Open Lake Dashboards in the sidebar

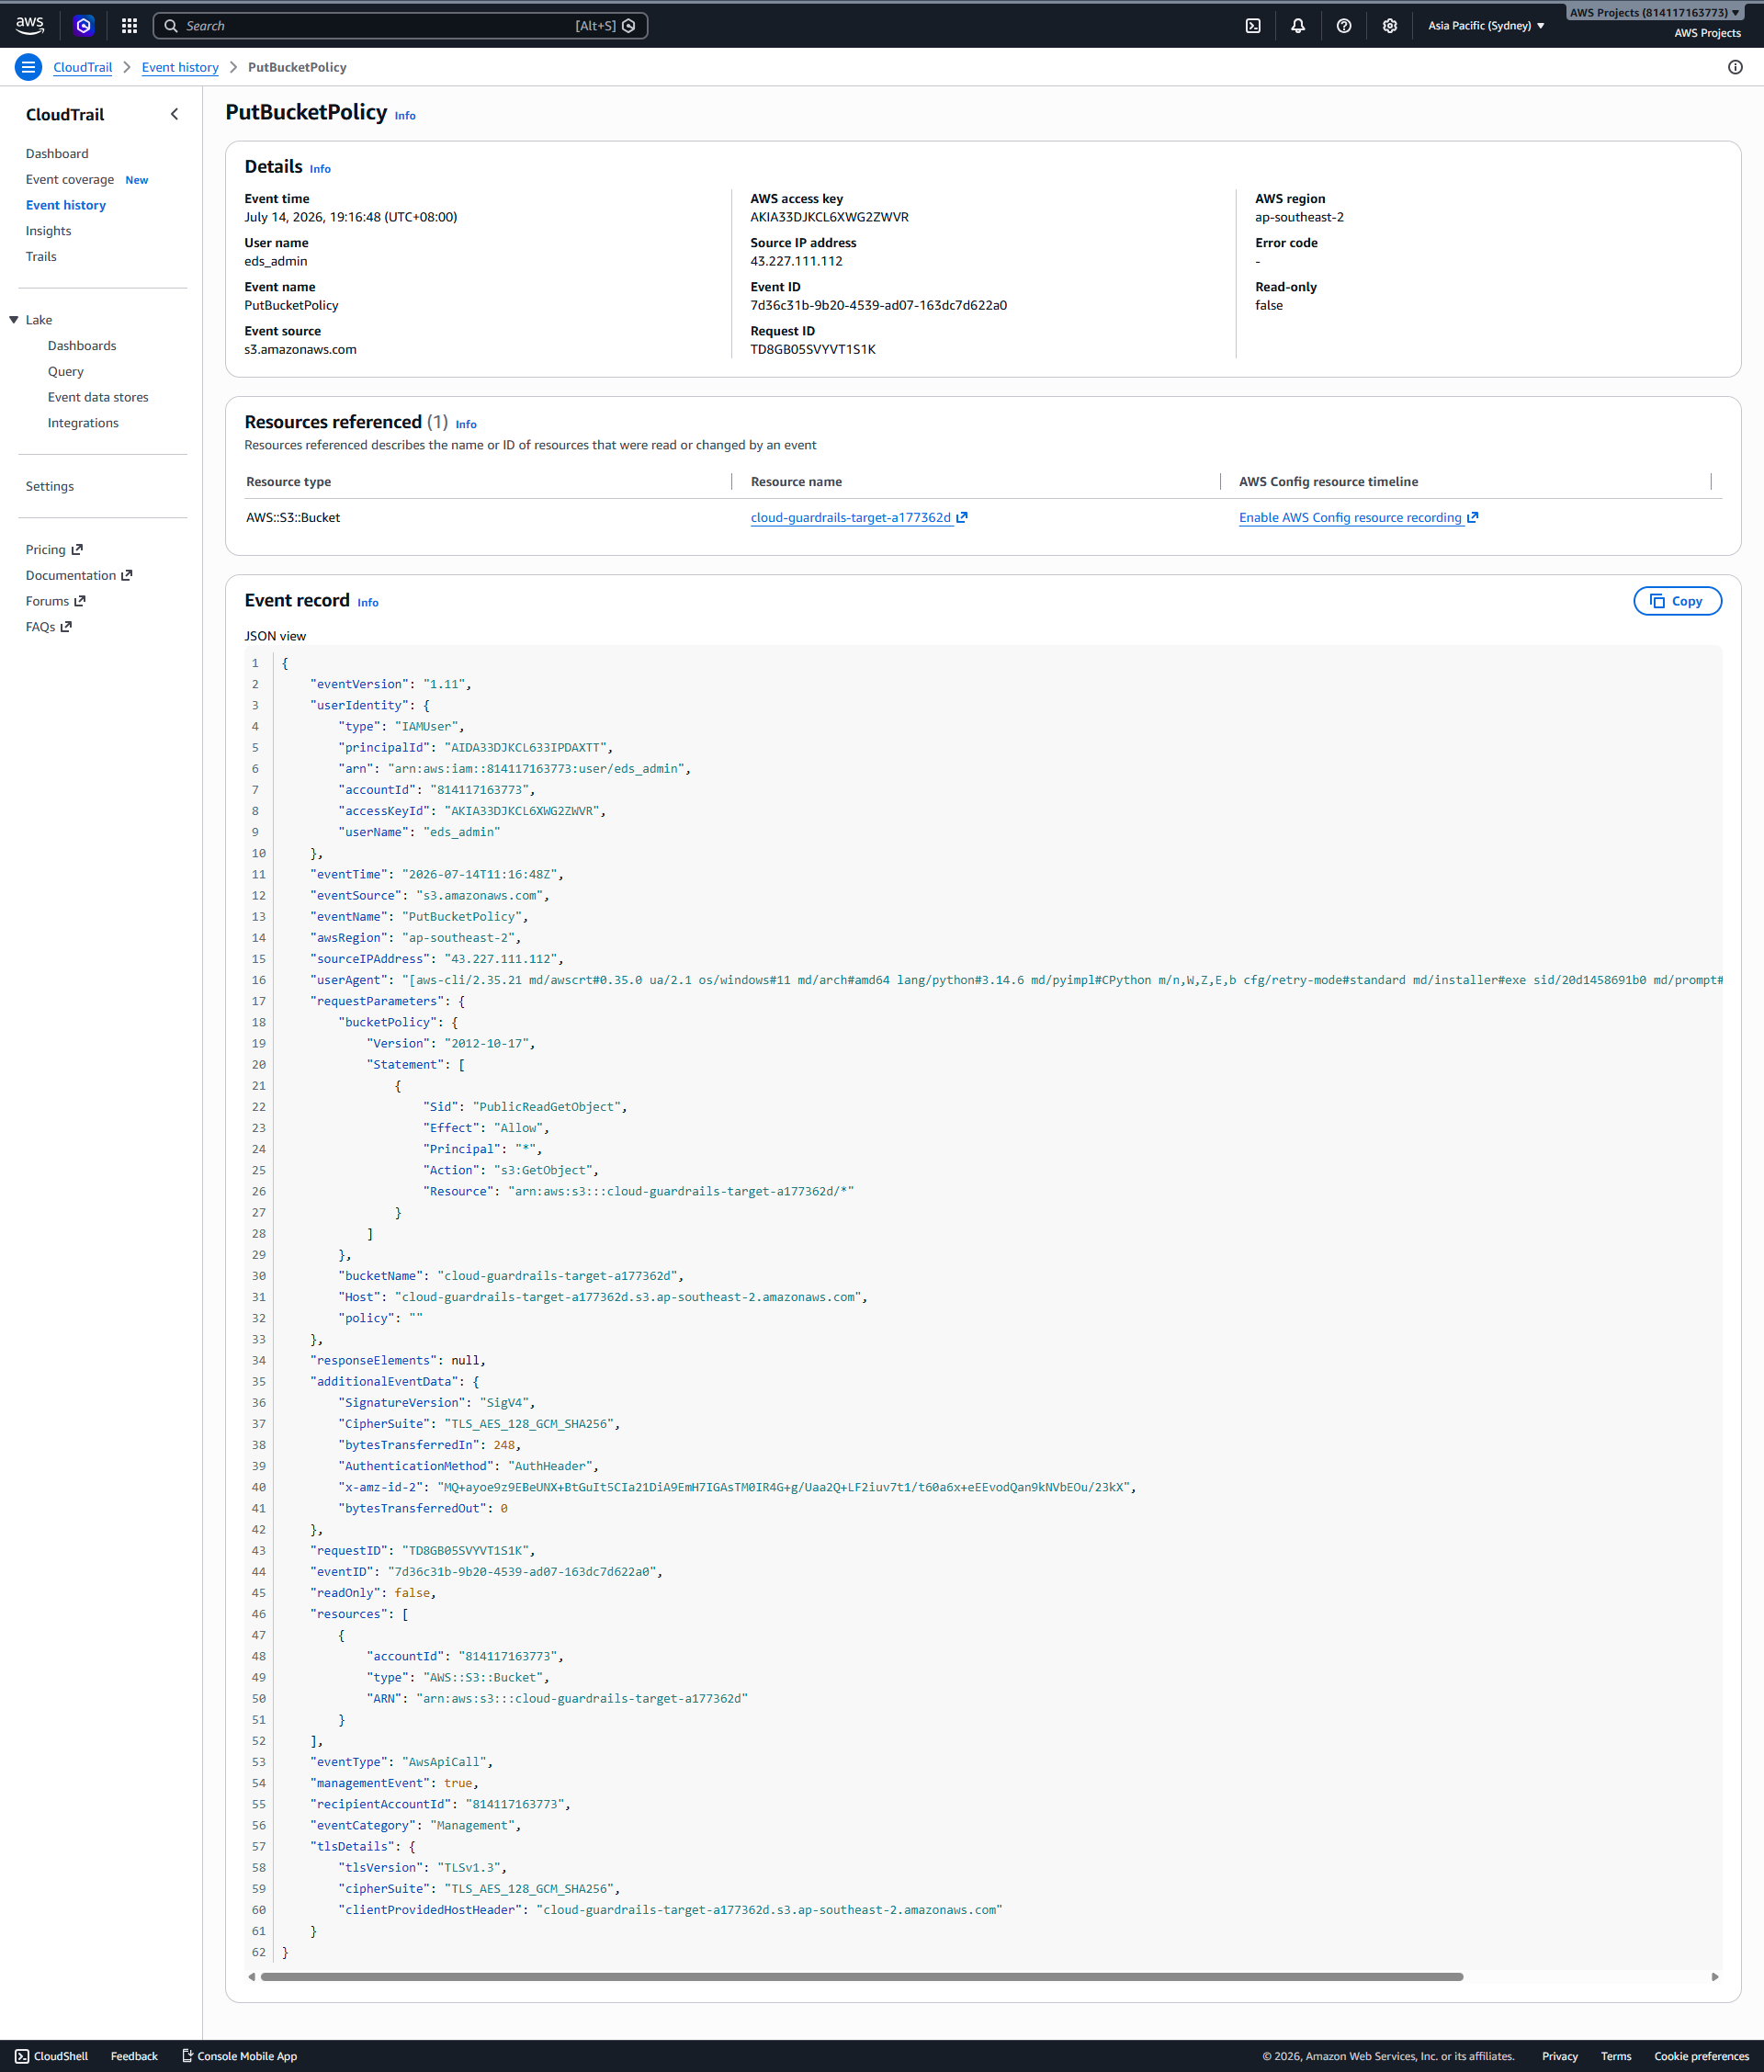click(x=82, y=346)
